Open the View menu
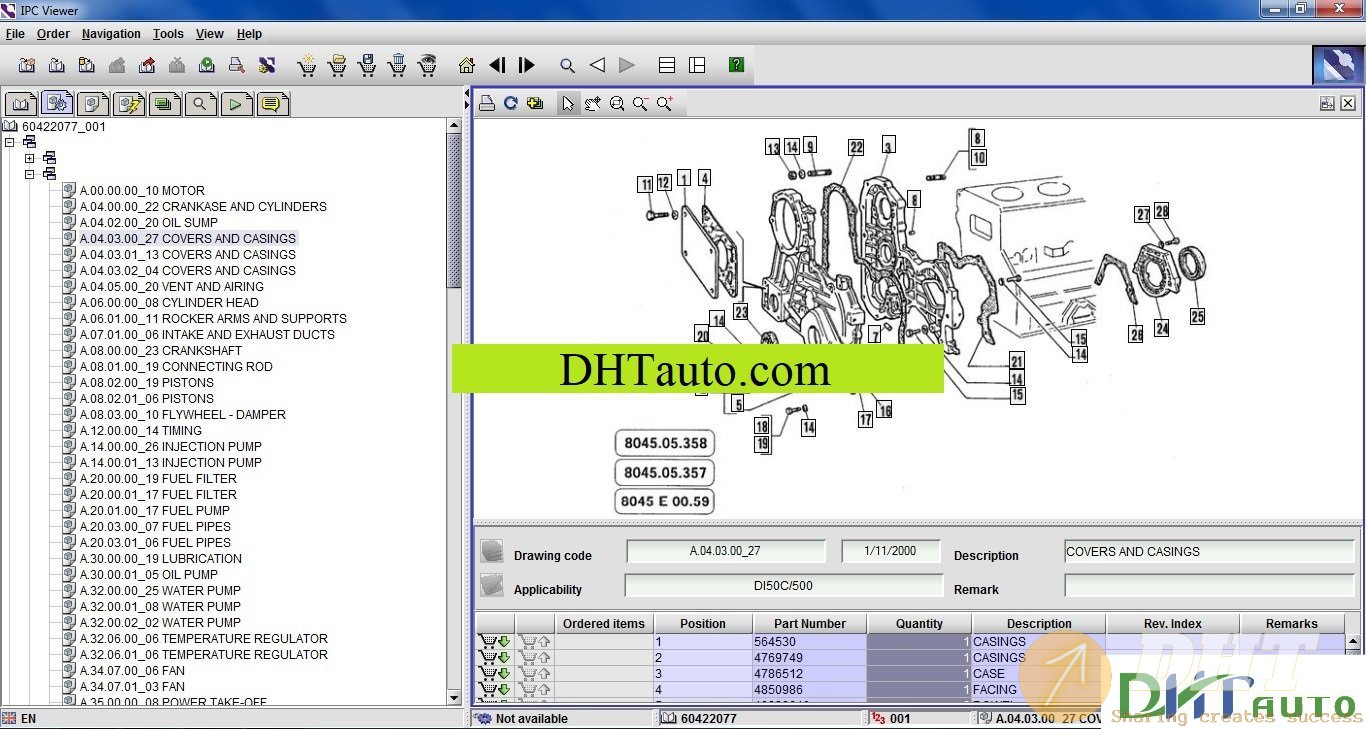The image size is (1366, 729). pos(209,34)
